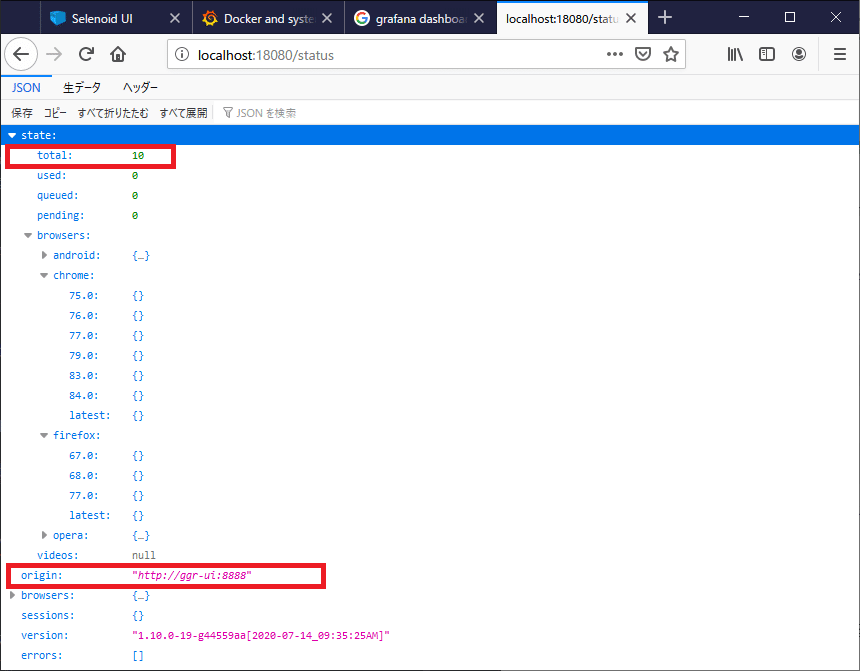The width and height of the screenshot is (860, 671).
Task: Open the 生データ raw data tab
Action: [82, 87]
